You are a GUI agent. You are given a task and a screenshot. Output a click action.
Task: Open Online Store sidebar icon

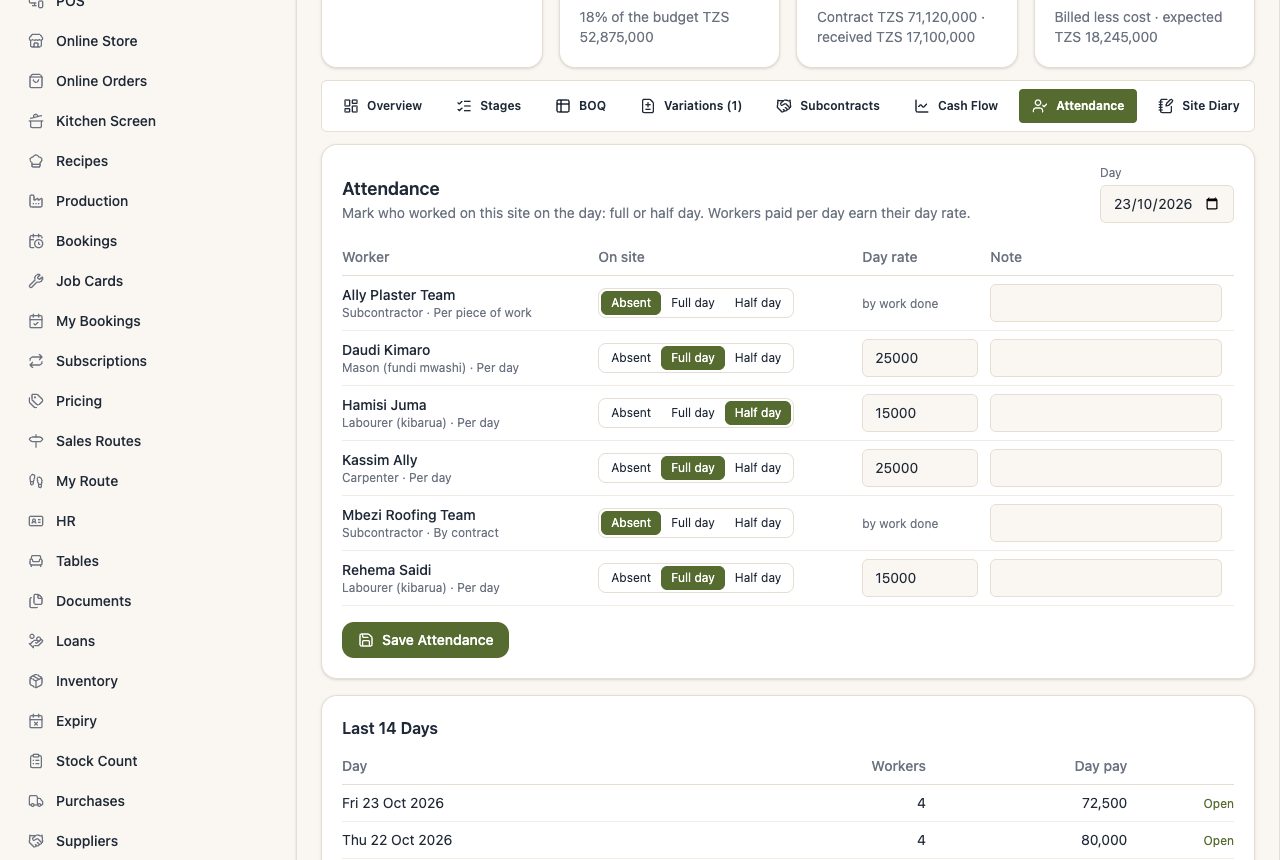point(36,41)
